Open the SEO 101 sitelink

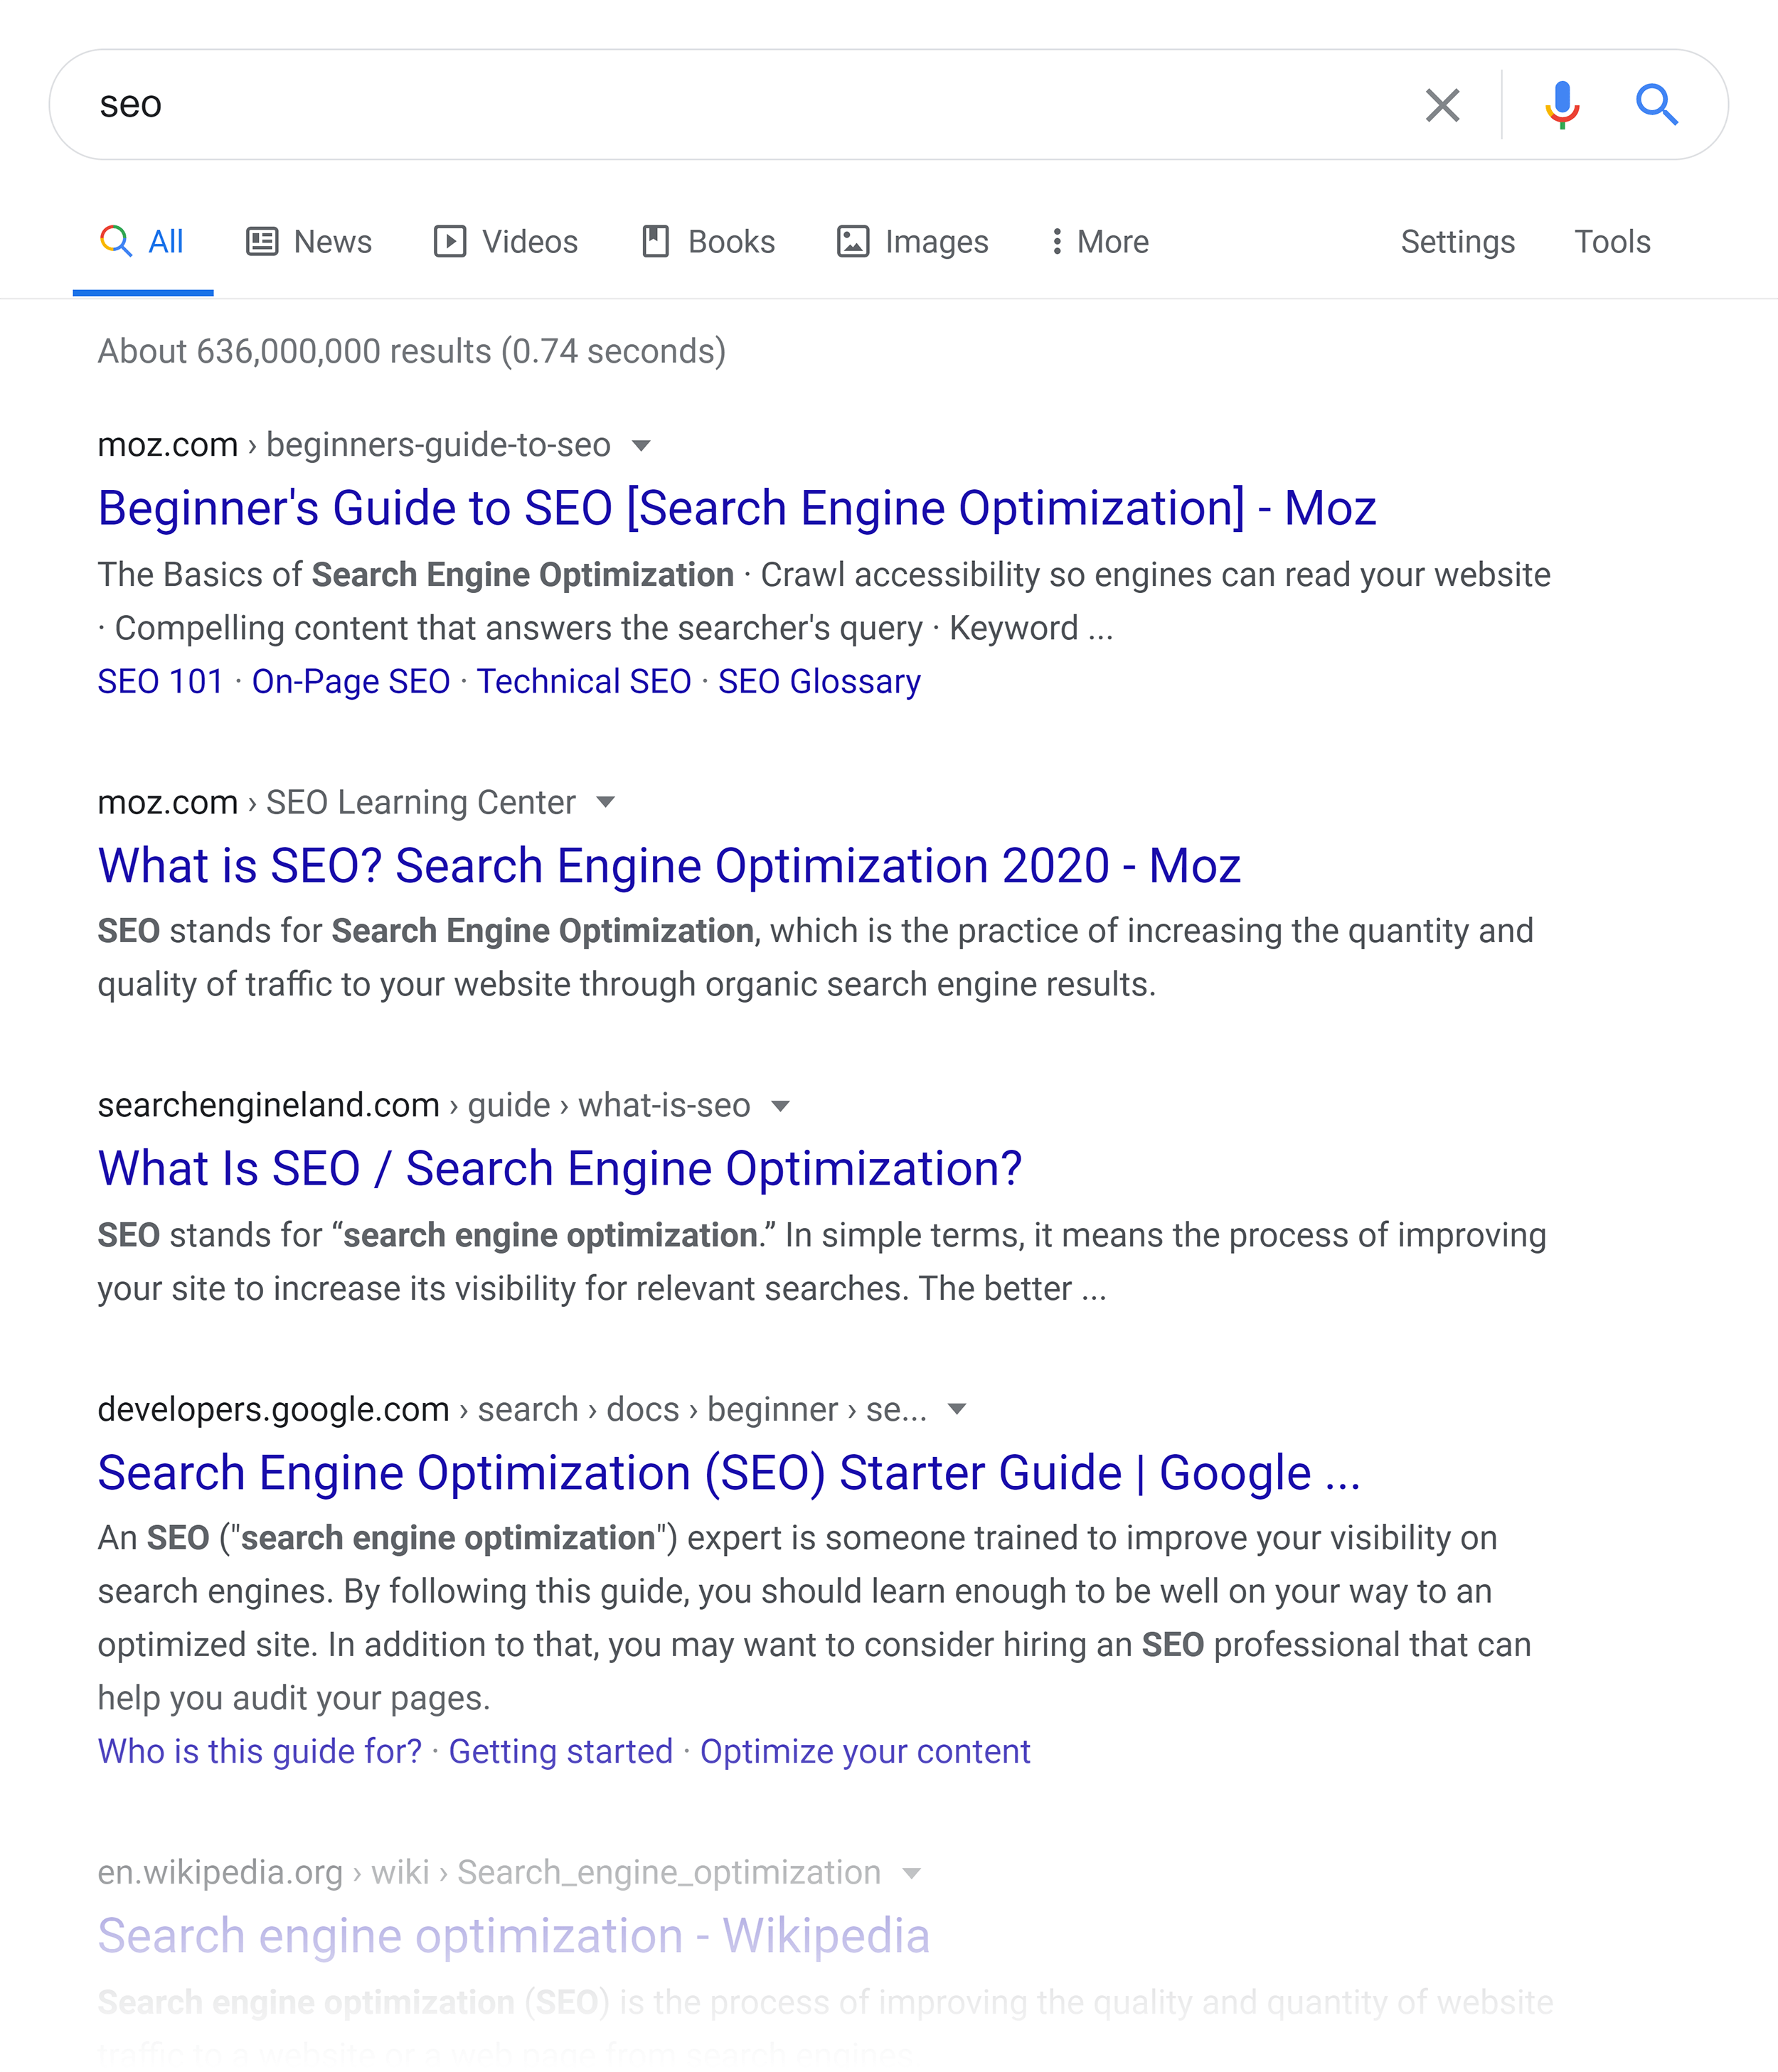coord(161,681)
